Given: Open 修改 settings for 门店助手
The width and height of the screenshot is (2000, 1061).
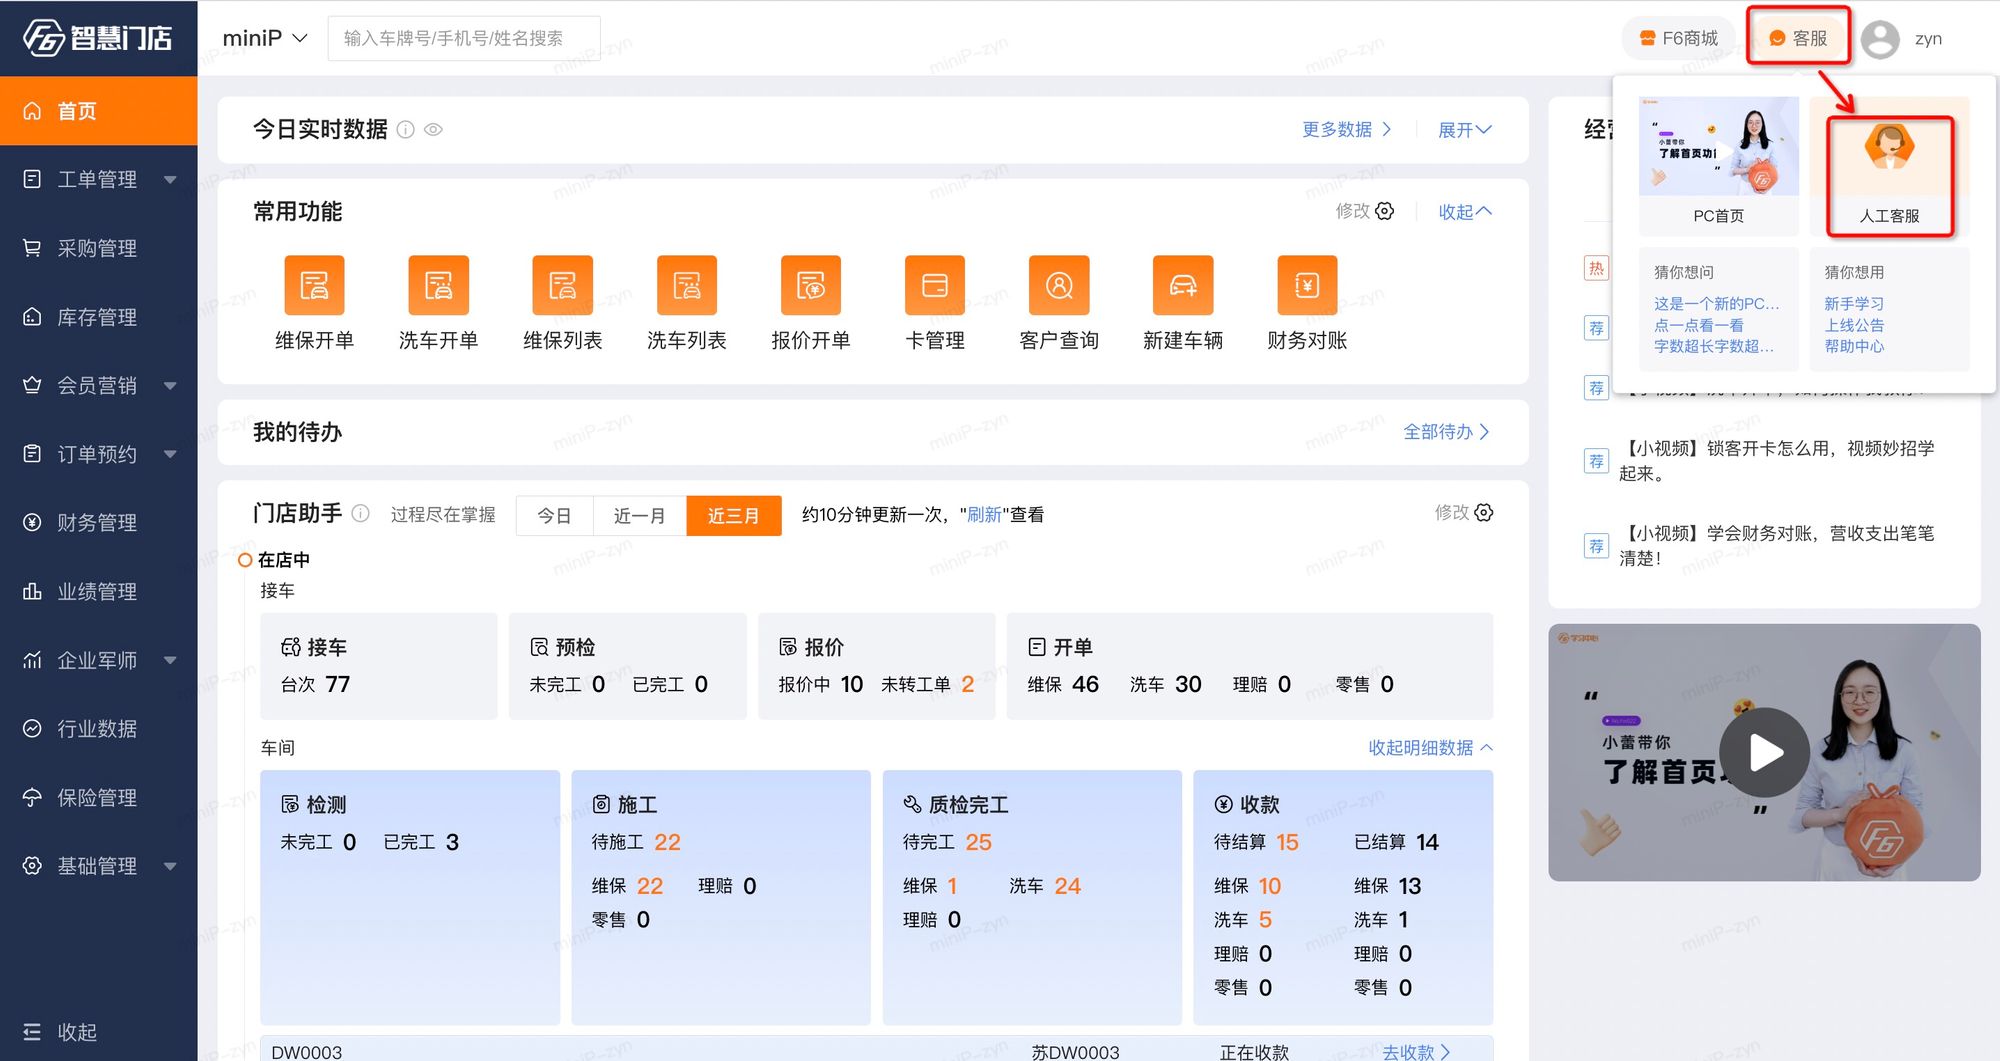Looking at the screenshot, I should coord(1464,512).
